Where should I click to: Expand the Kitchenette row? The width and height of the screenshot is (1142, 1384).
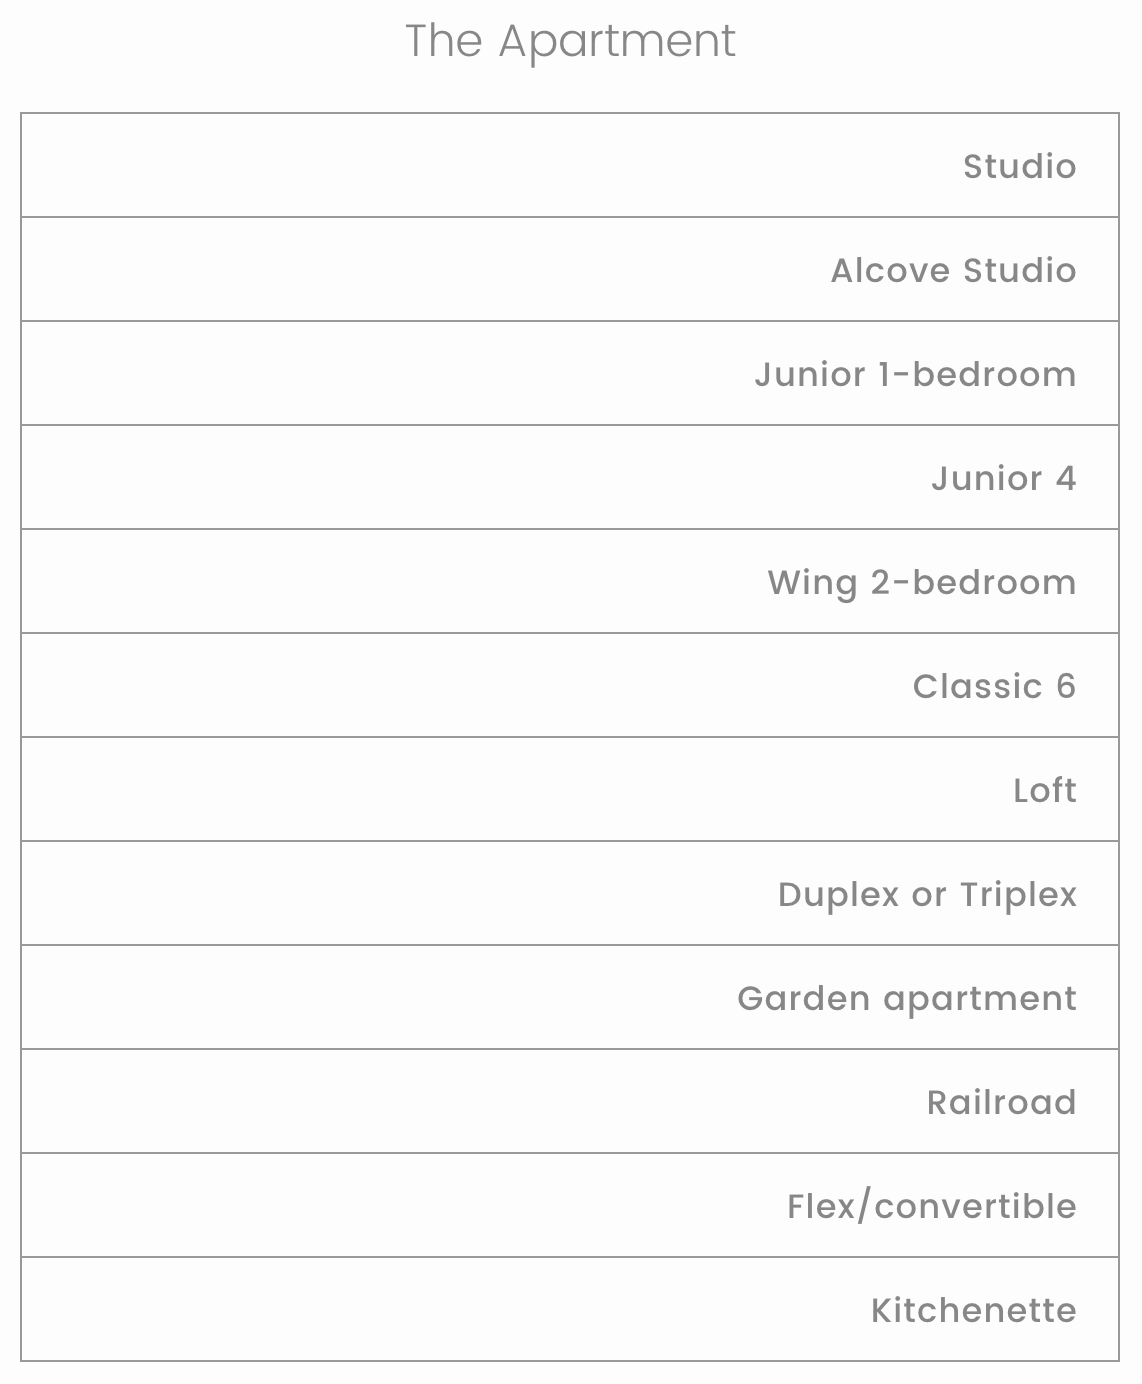(570, 1310)
